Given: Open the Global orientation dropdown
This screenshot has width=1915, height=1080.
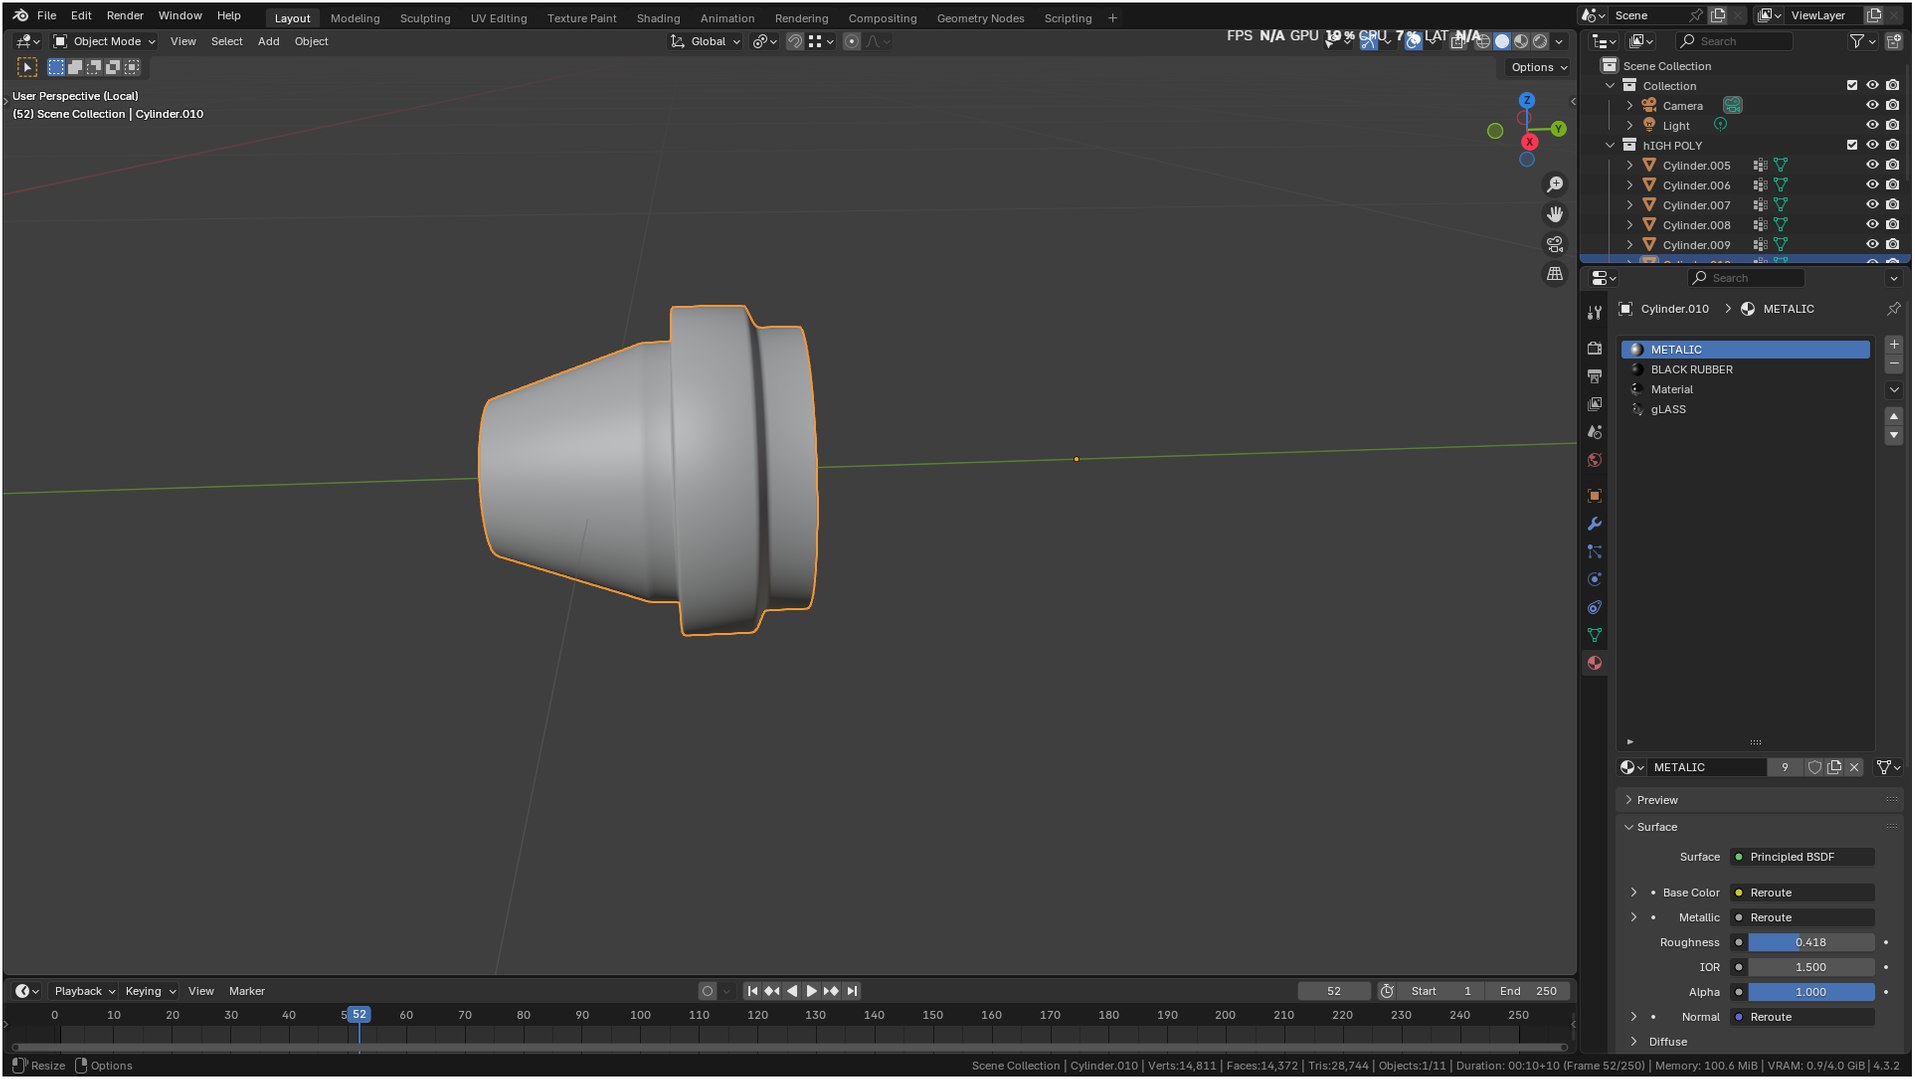Looking at the screenshot, I should click(705, 41).
